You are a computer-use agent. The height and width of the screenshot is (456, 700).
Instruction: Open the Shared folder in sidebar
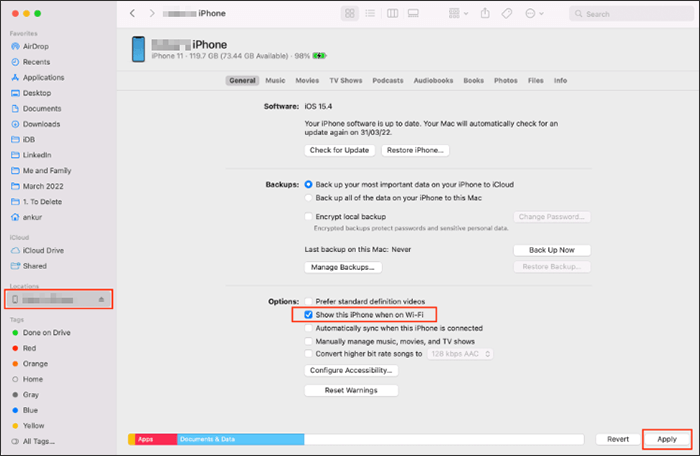[34, 266]
